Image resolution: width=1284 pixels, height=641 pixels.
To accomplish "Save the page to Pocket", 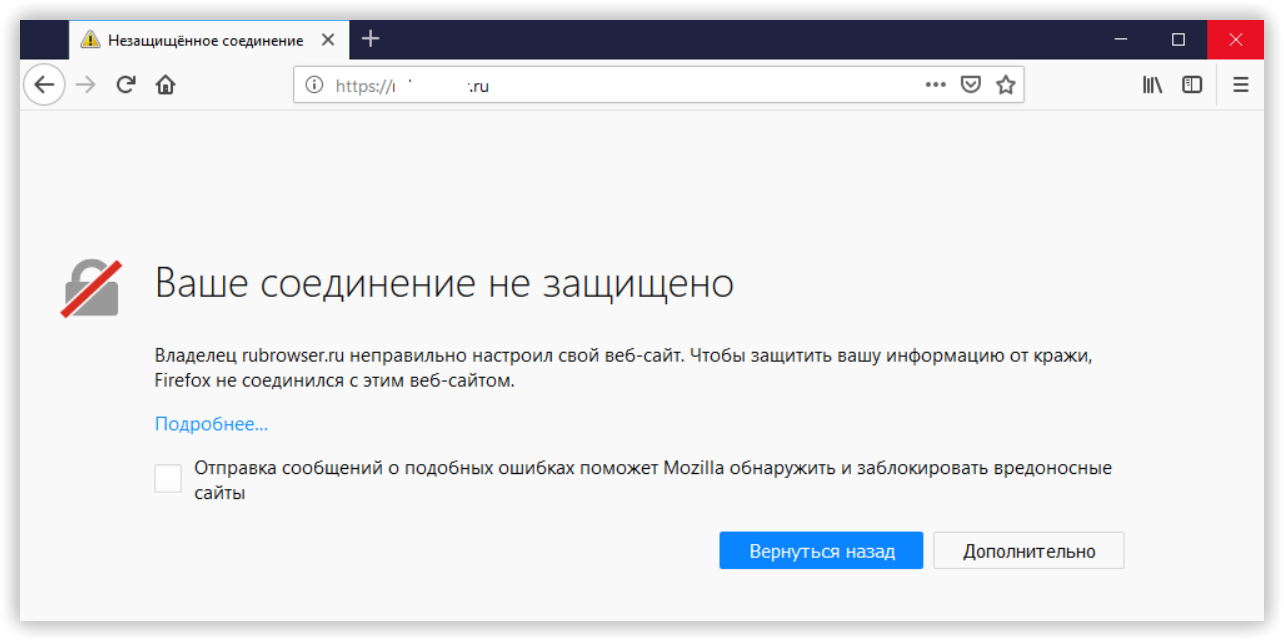I will tap(970, 85).
